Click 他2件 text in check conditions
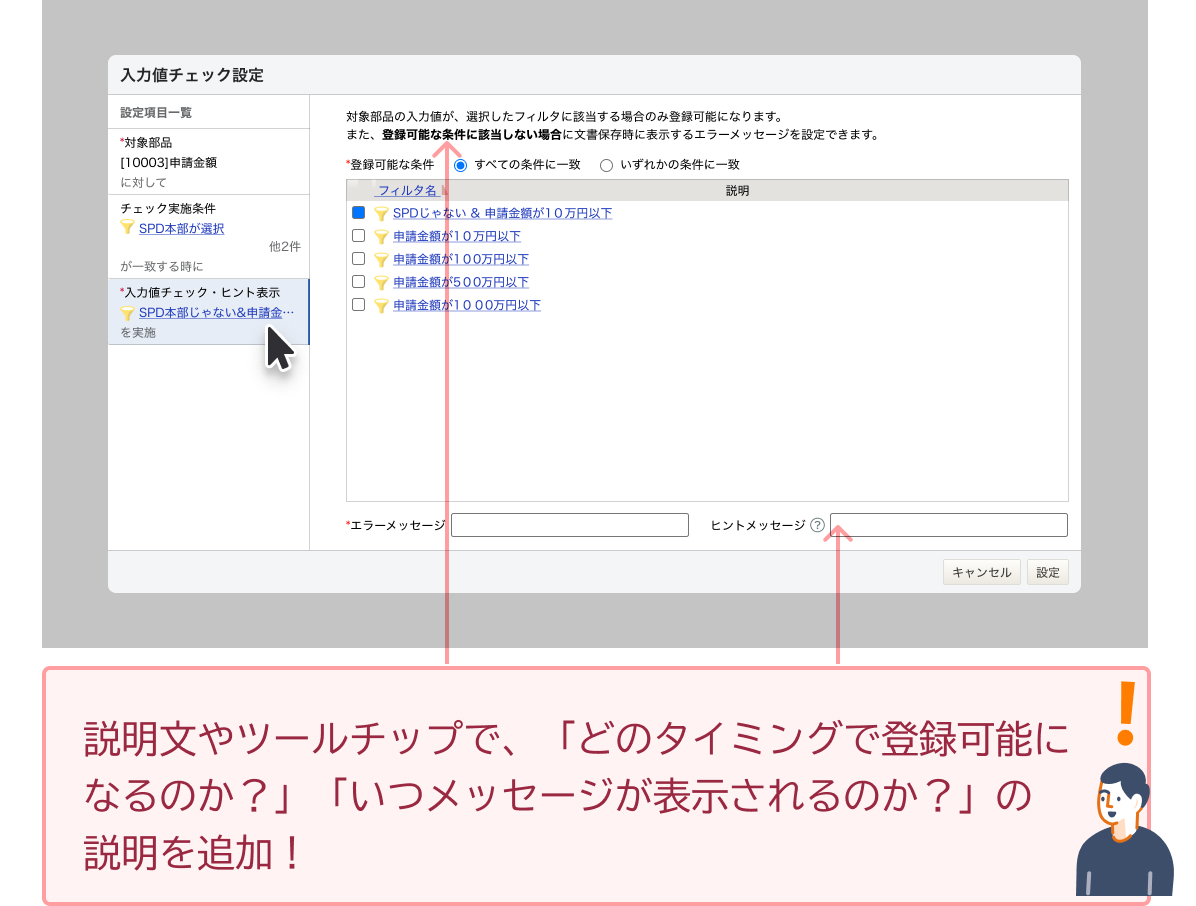 tap(285, 246)
